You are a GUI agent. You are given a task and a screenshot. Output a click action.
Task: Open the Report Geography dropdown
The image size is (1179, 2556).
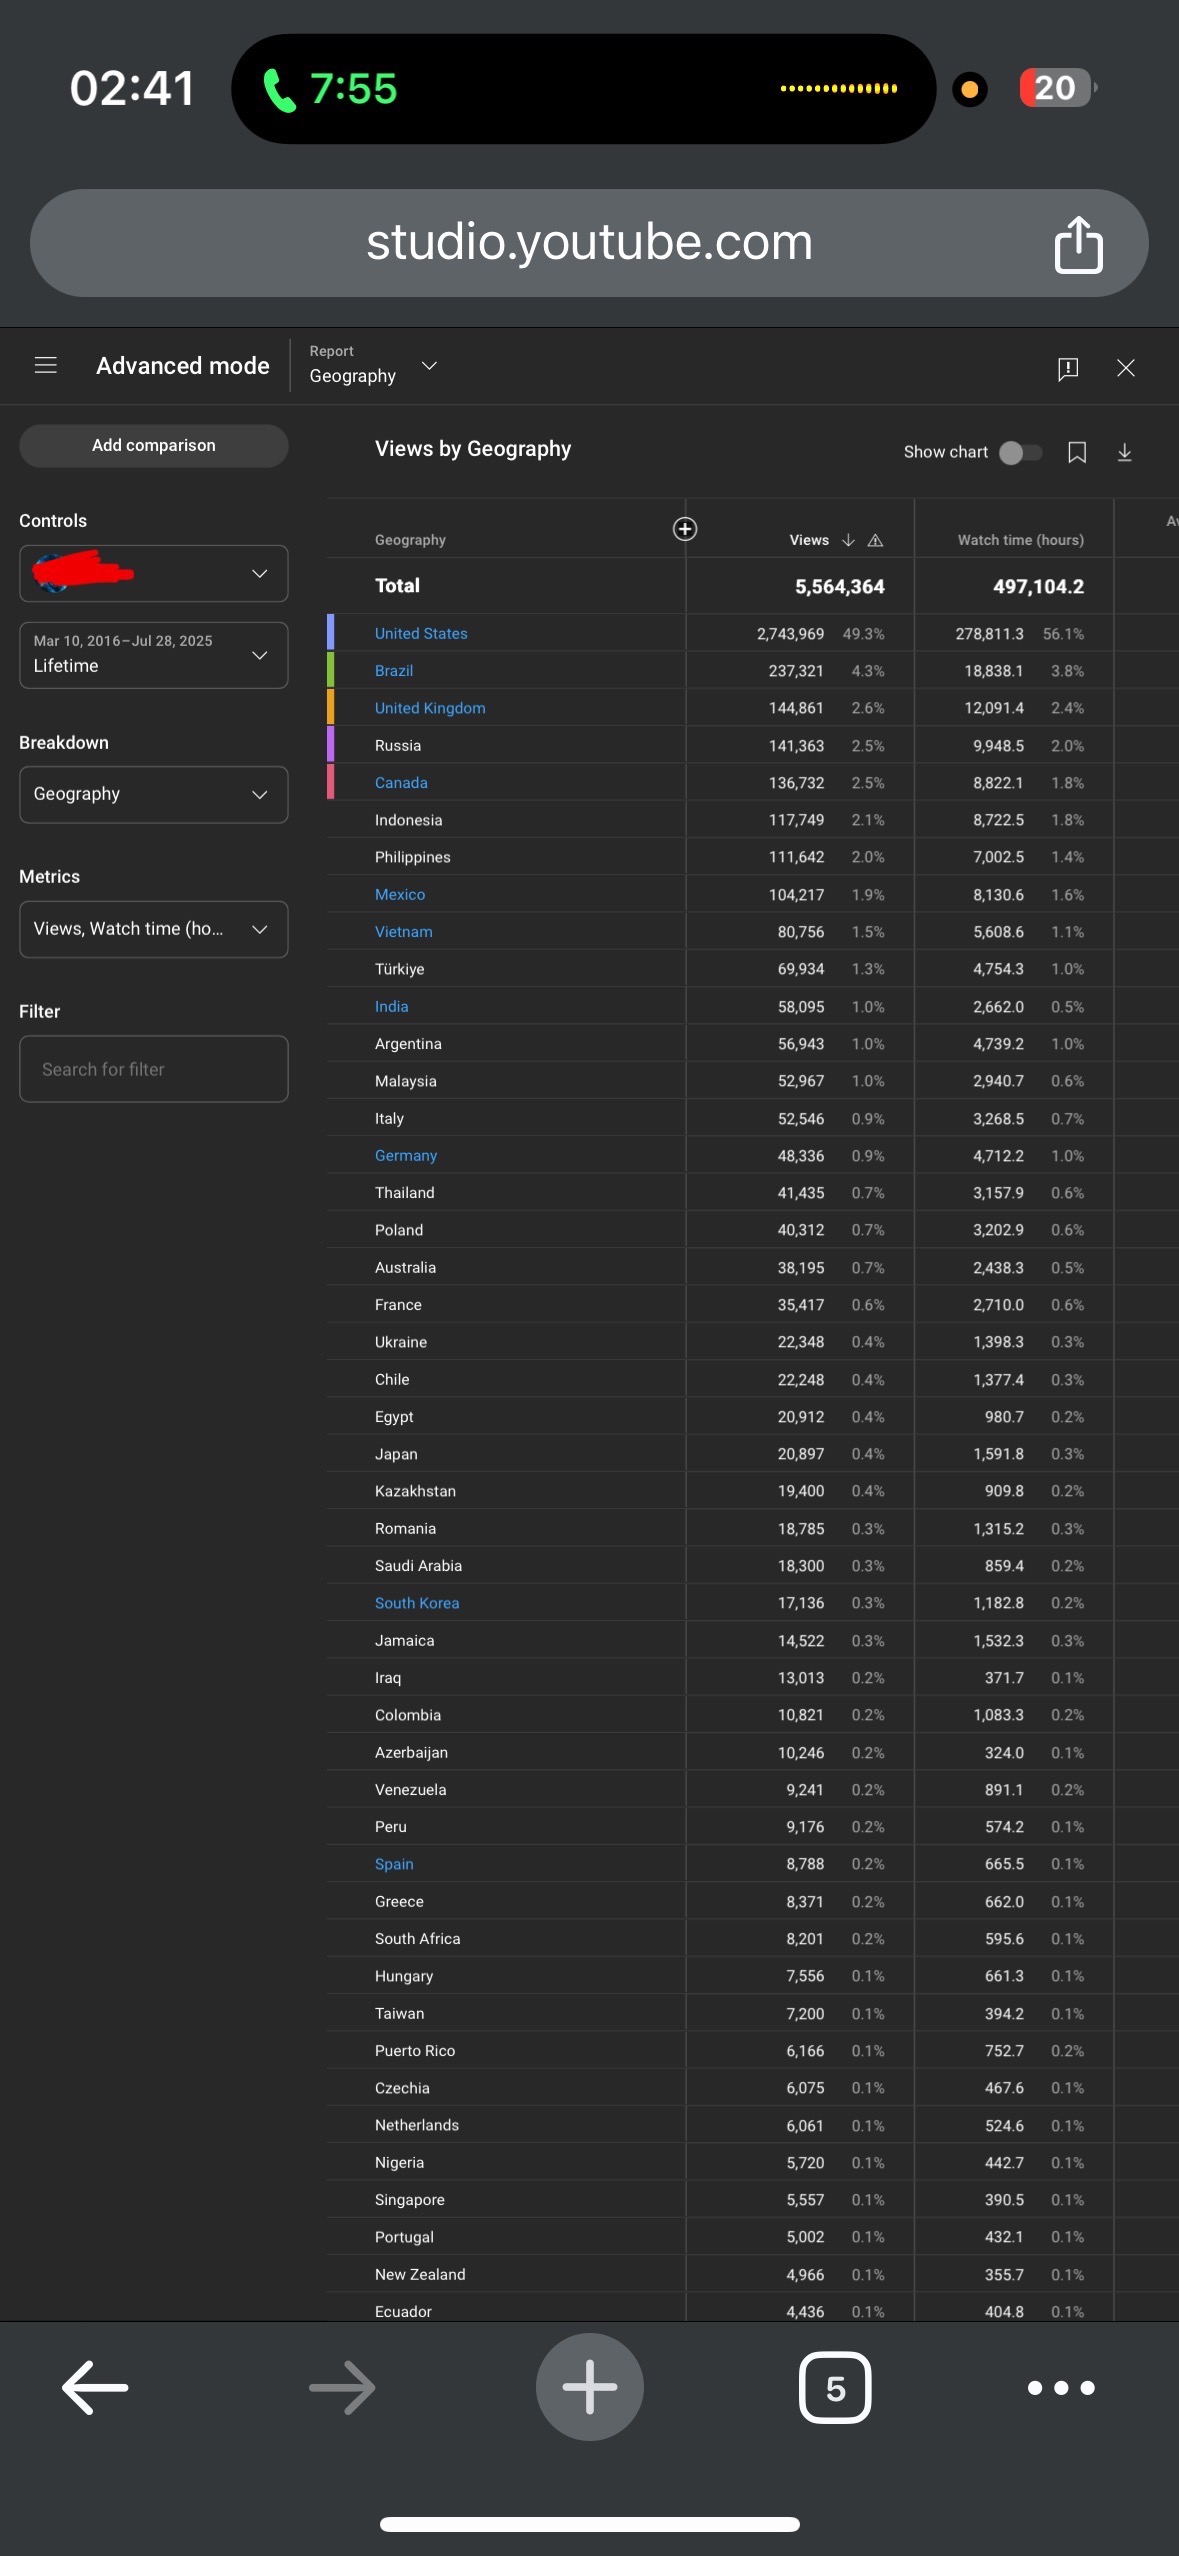click(373, 366)
